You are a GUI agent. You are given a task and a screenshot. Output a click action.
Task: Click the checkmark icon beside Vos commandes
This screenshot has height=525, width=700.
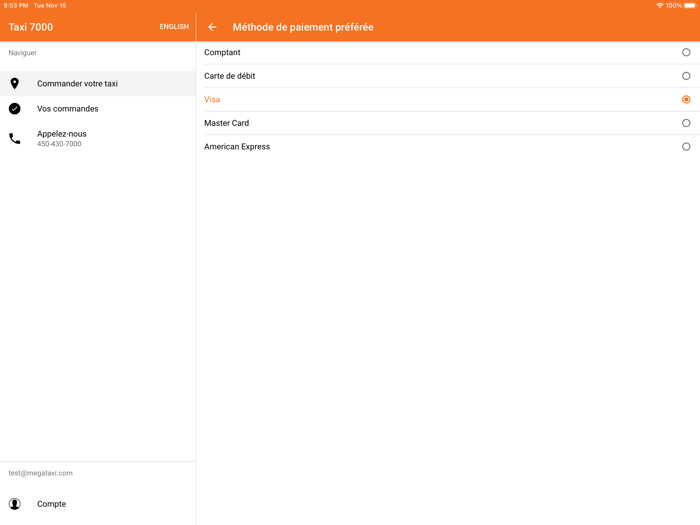coord(15,108)
